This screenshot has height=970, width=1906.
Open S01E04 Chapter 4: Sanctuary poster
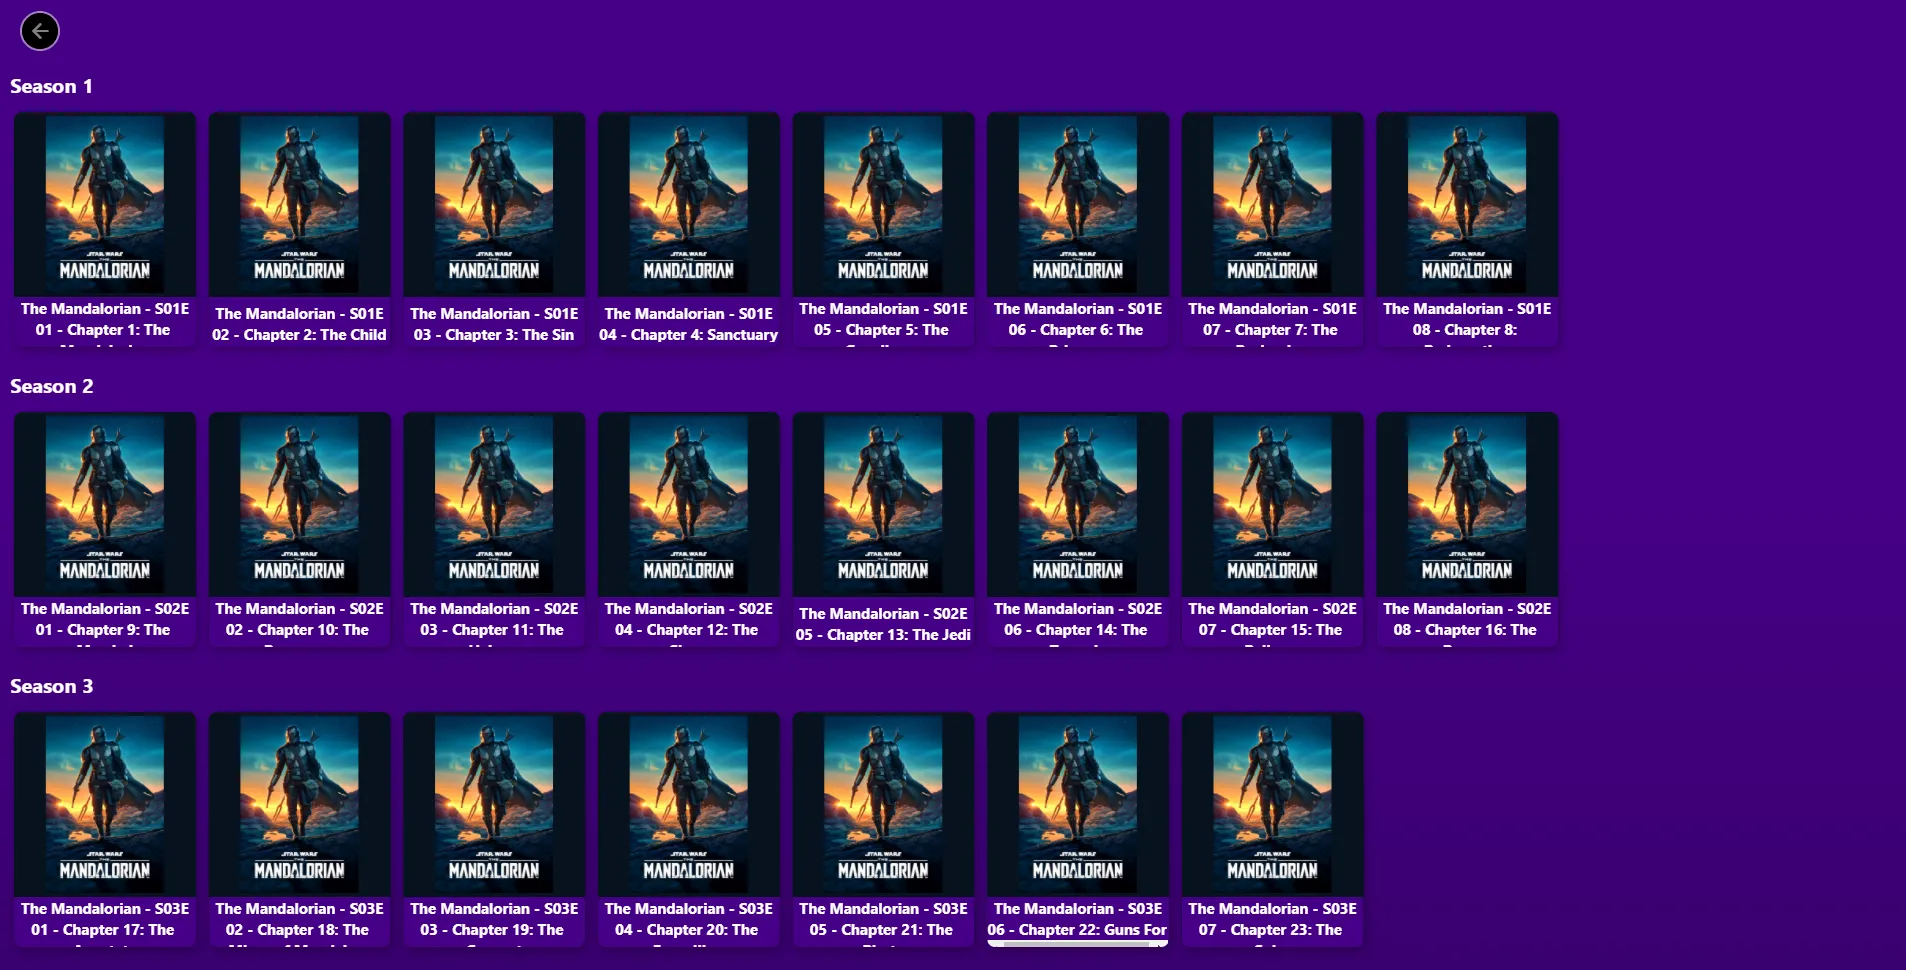pyautogui.click(x=689, y=205)
